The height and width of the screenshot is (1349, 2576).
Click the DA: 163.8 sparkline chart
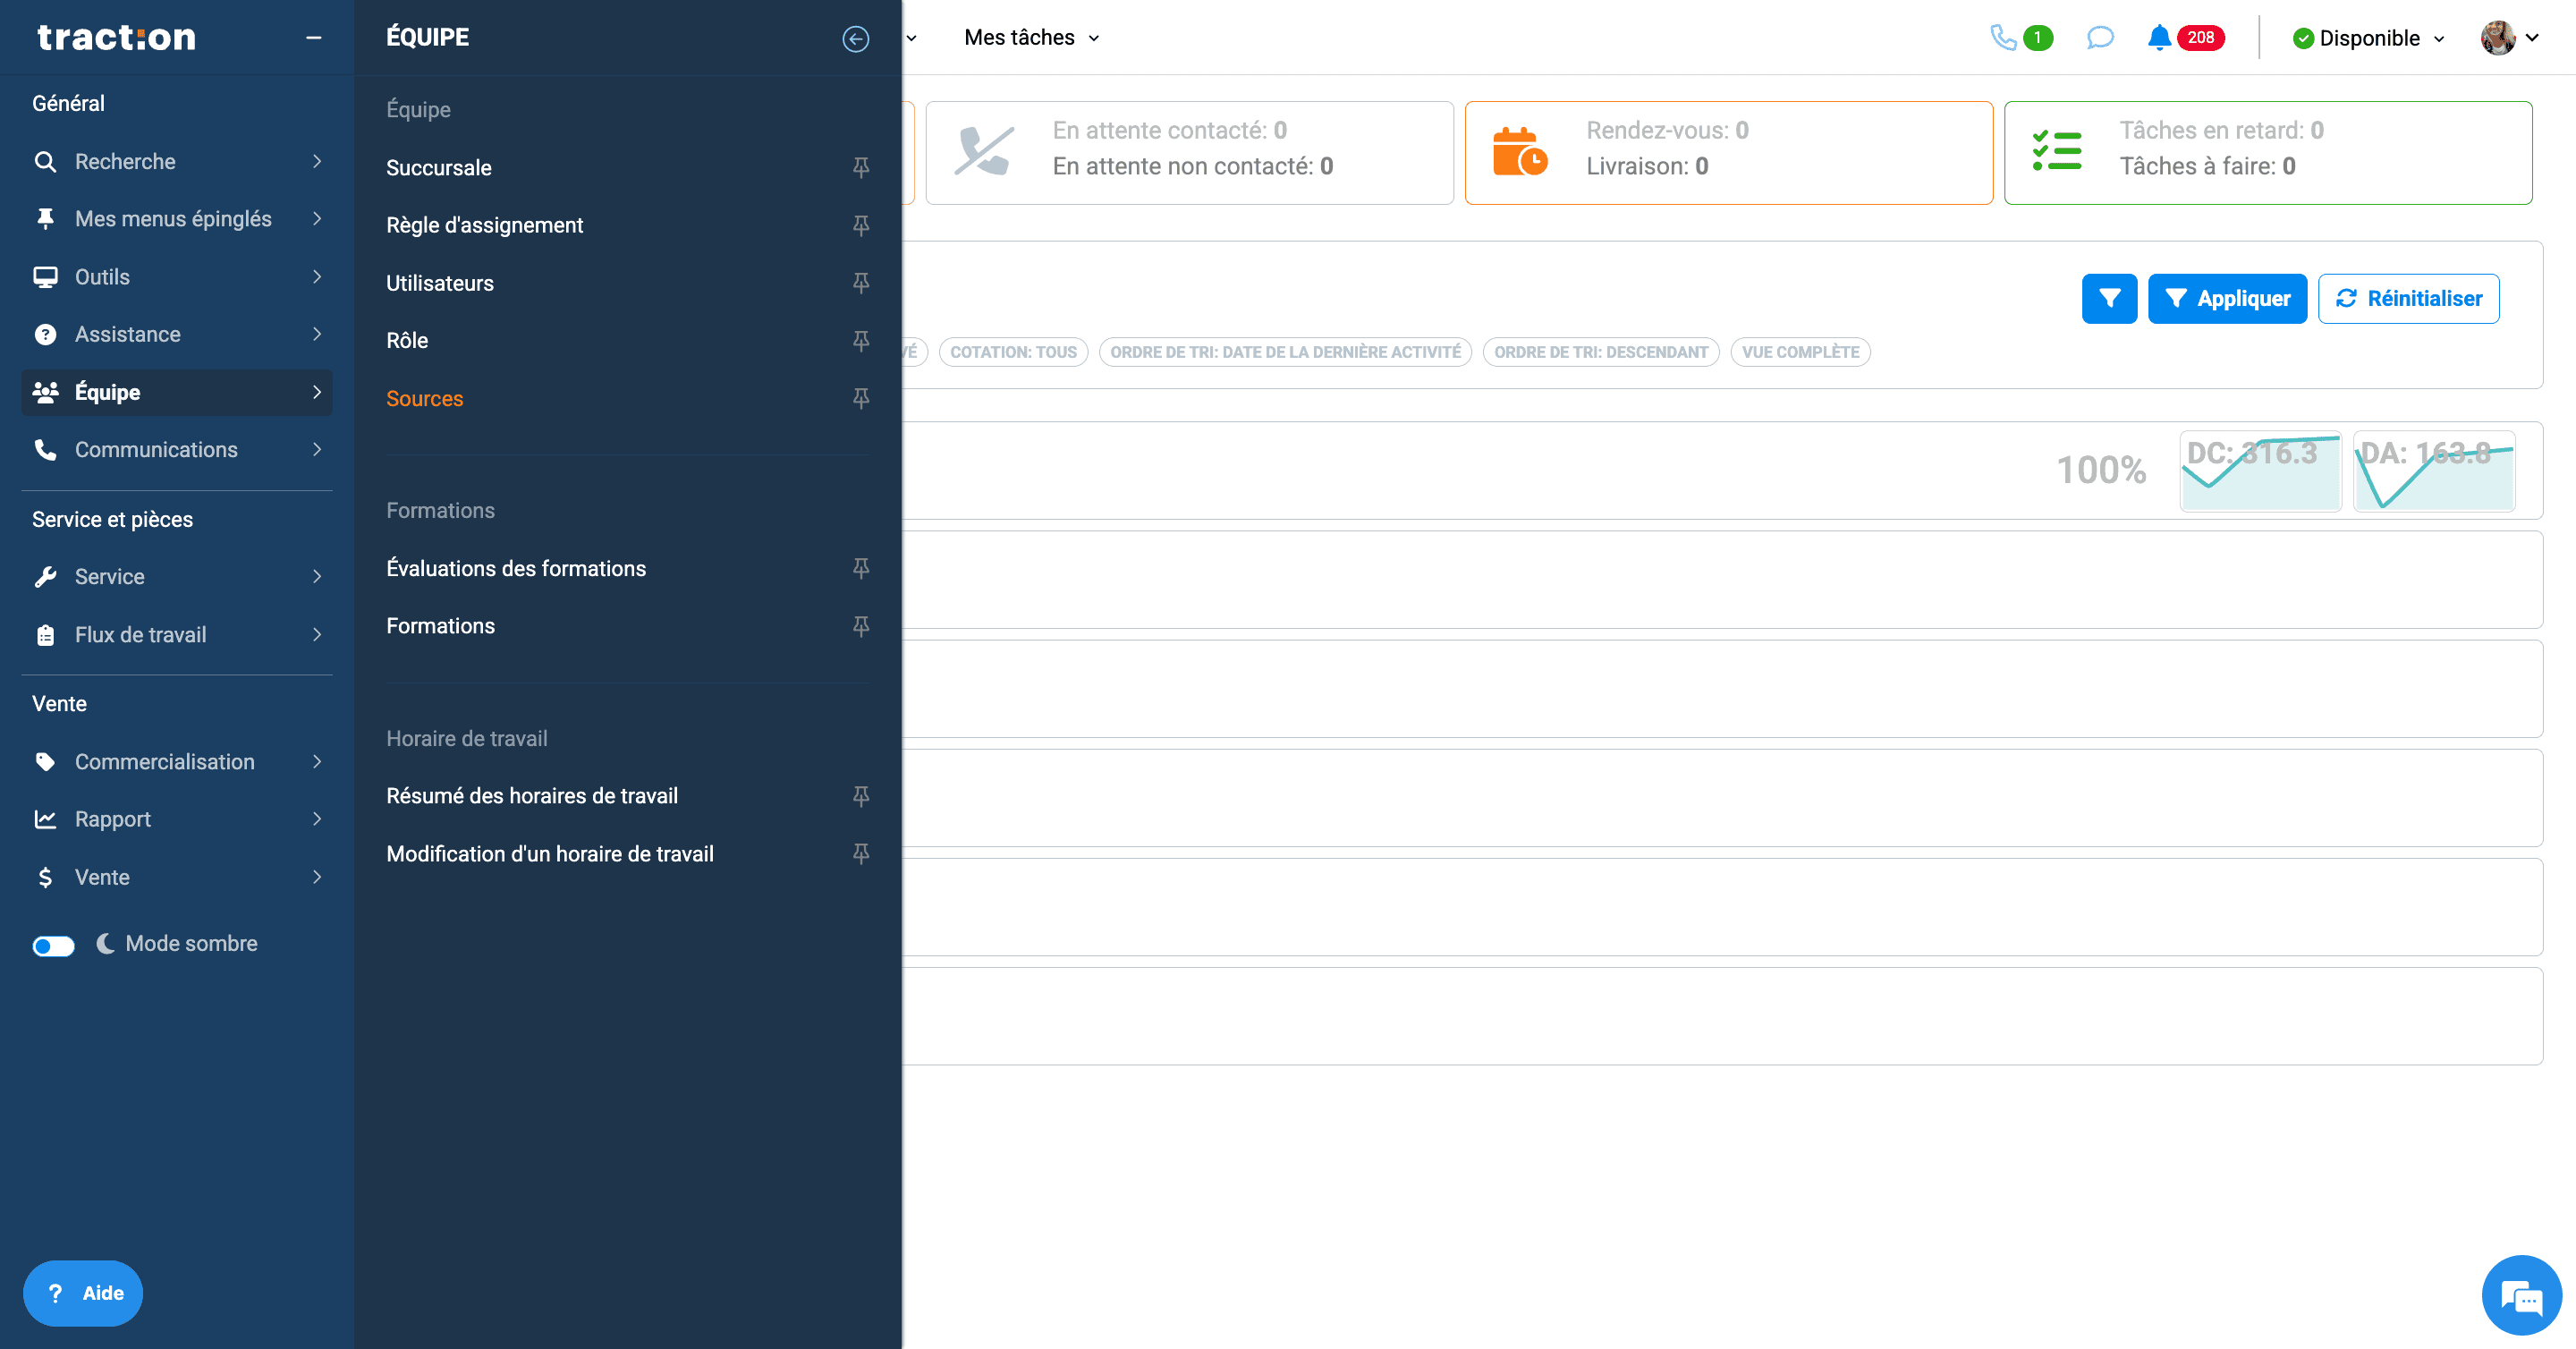pos(2433,471)
